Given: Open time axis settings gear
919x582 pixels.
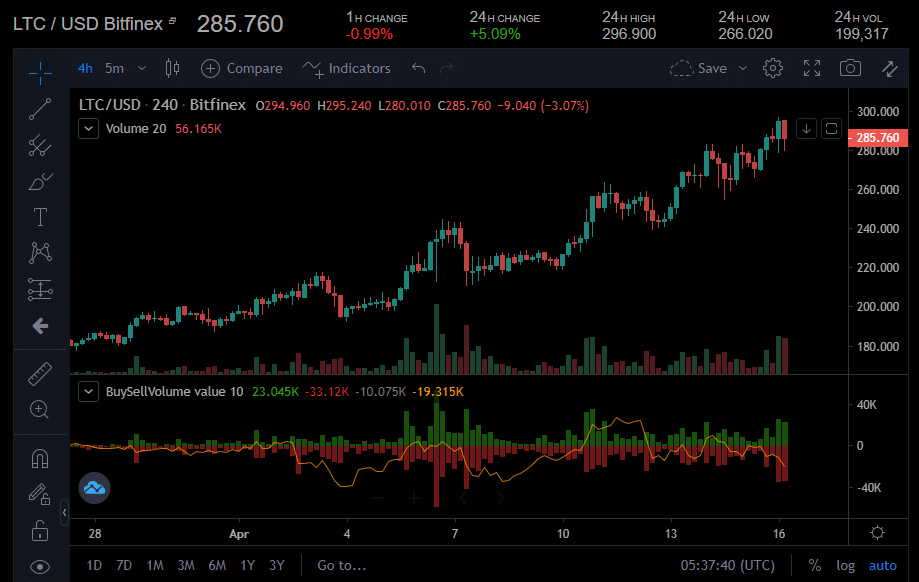Looking at the screenshot, I should tap(877, 533).
